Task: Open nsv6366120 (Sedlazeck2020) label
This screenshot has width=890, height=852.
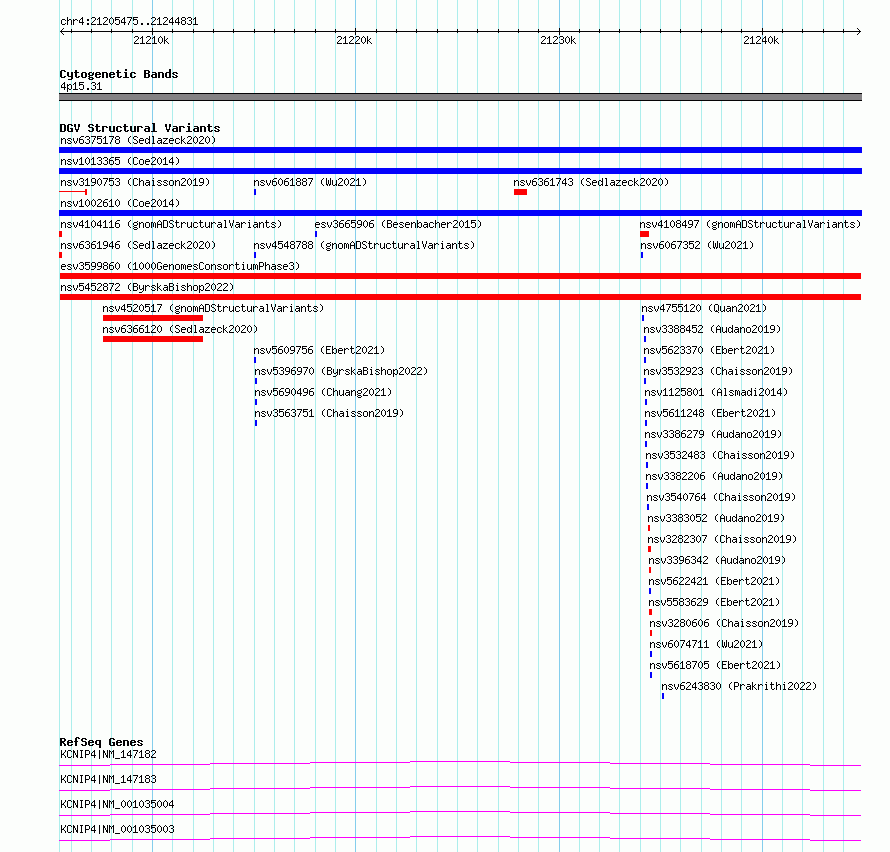Action: [180, 329]
